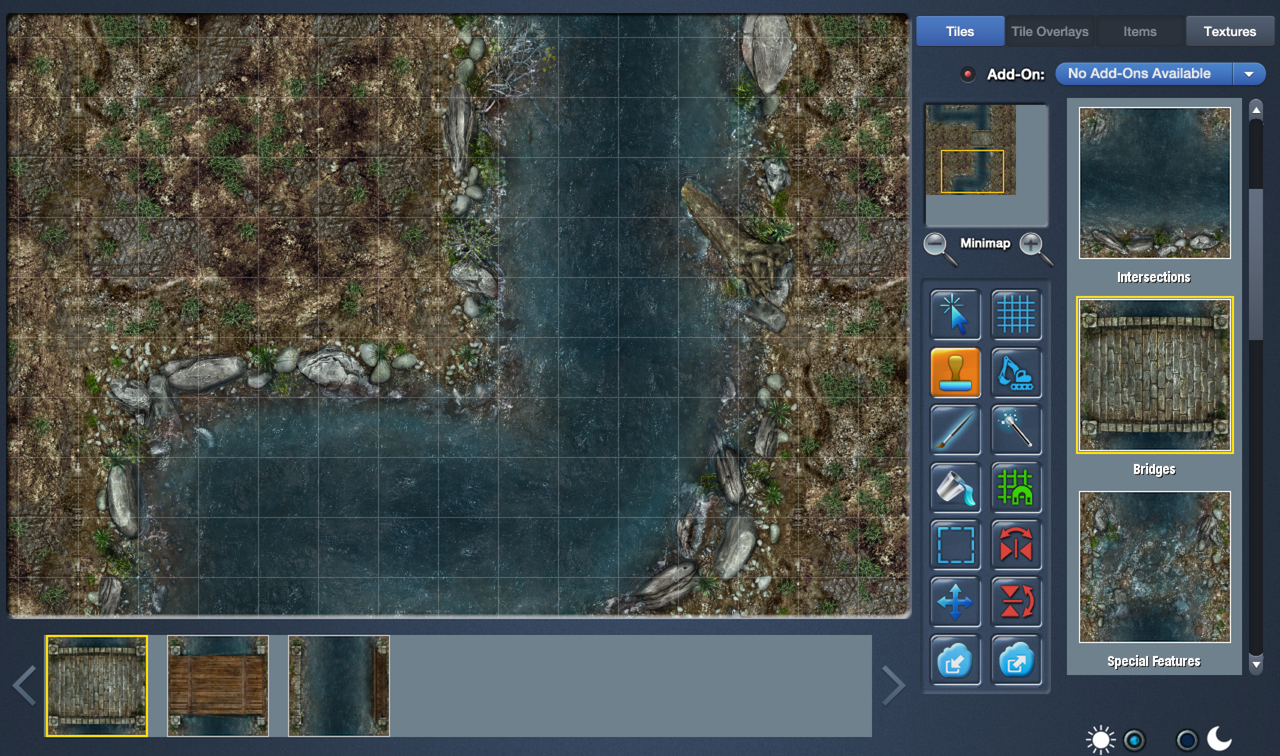Click the Add-On dropdown arrow button
This screenshot has height=756, width=1280.
[x=1249, y=74]
